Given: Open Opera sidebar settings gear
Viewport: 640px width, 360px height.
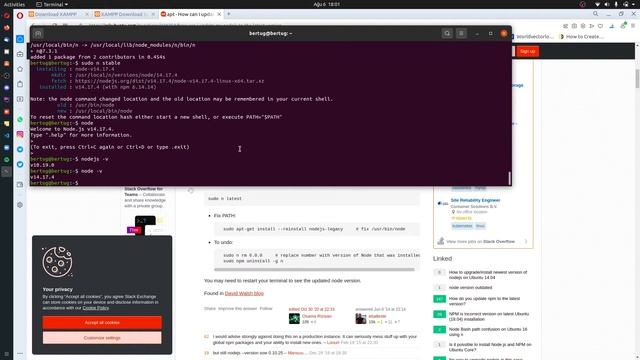Looking at the screenshot, I should point(20,205).
